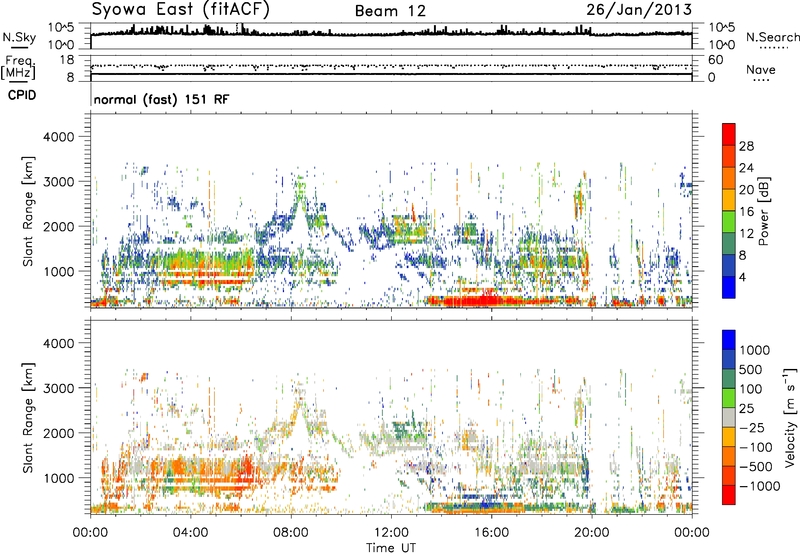Click the 'Nave' legend label
800x554 pixels.
pos(761,70)
